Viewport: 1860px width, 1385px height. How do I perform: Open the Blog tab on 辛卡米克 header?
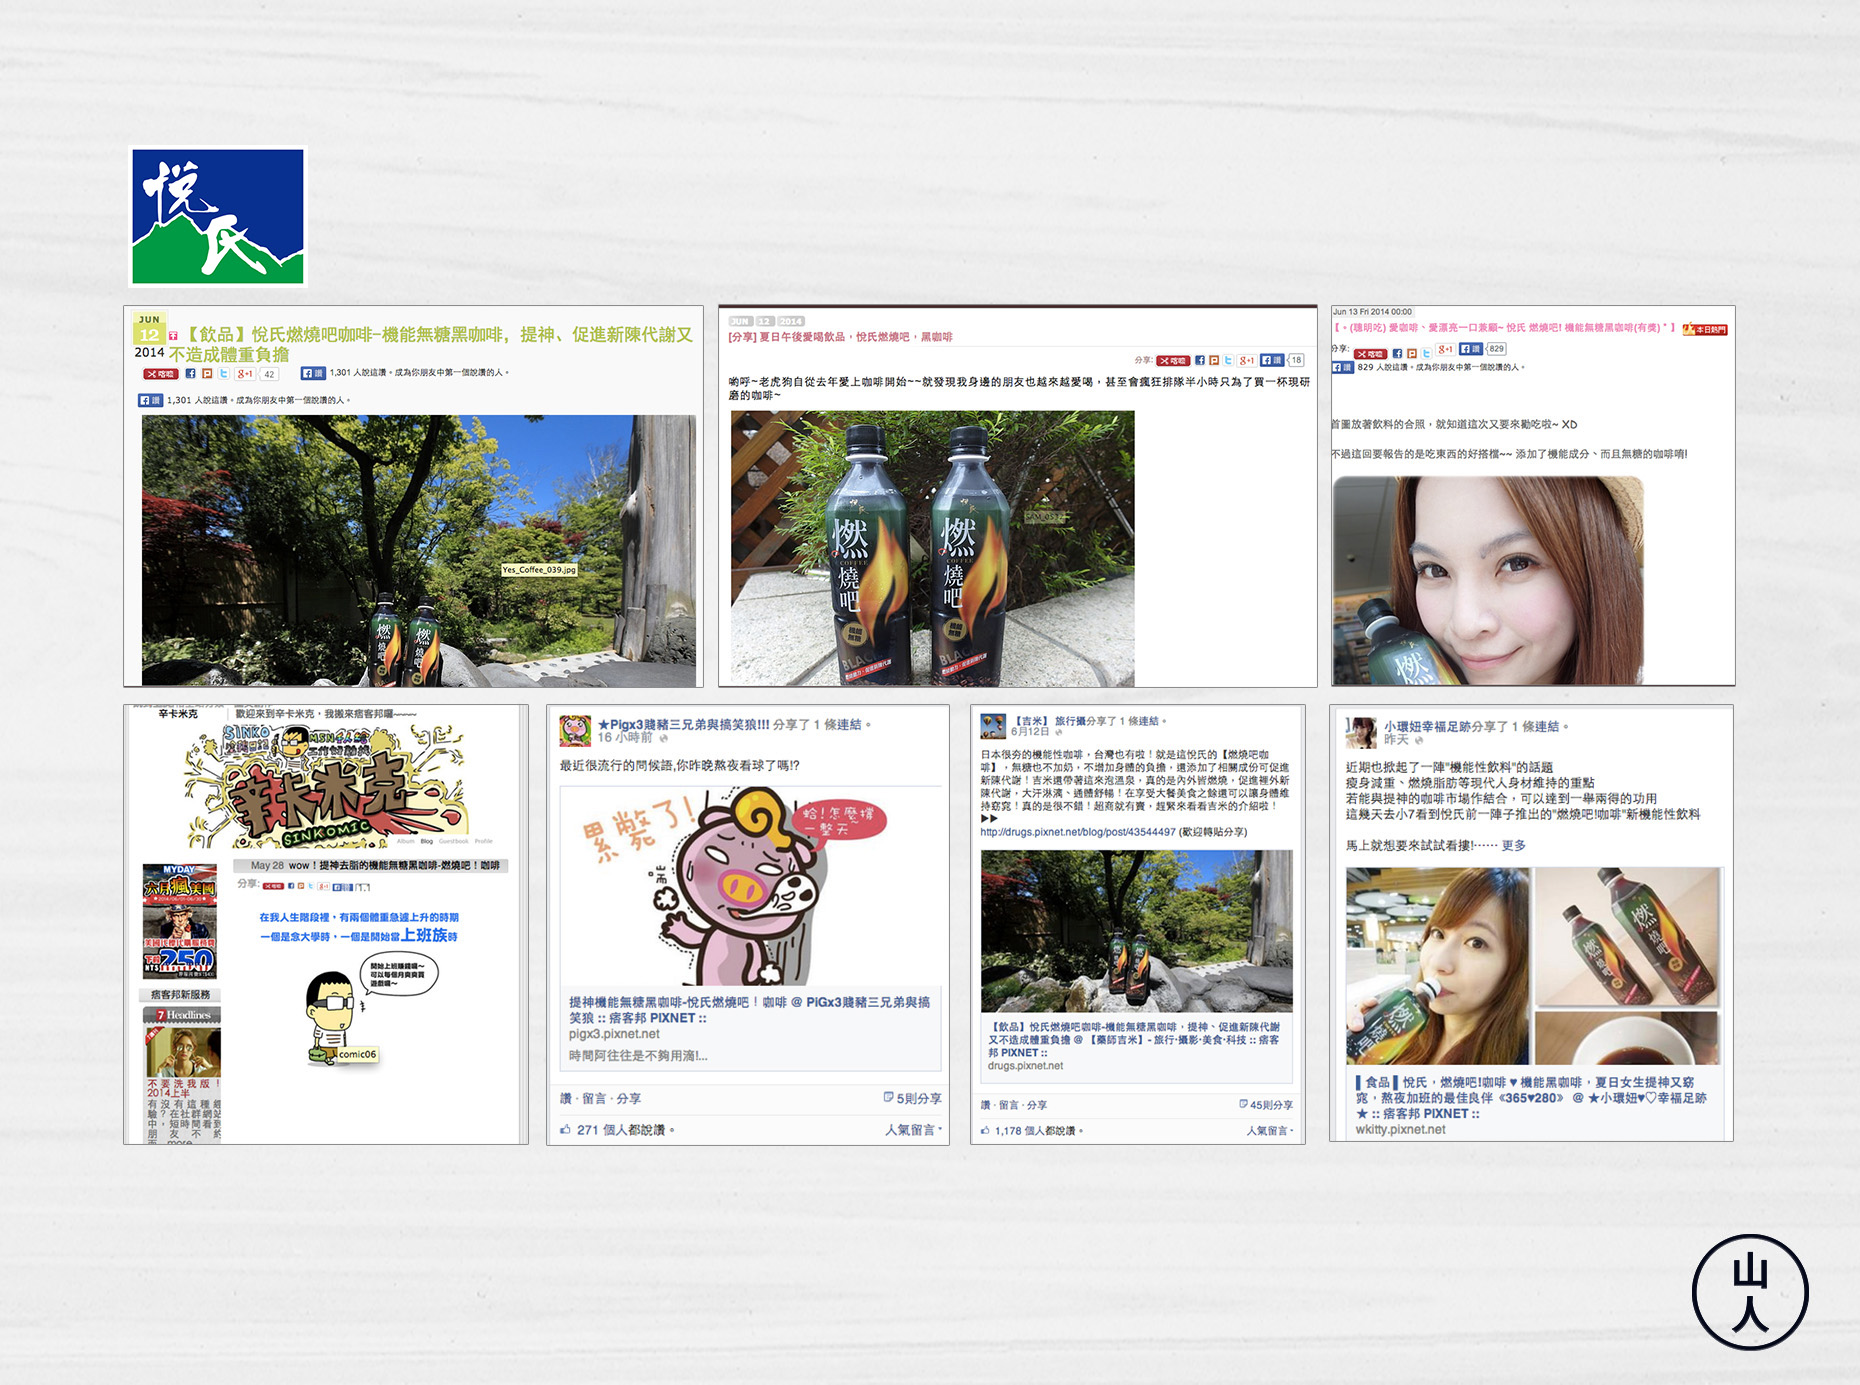pos(427,841)
